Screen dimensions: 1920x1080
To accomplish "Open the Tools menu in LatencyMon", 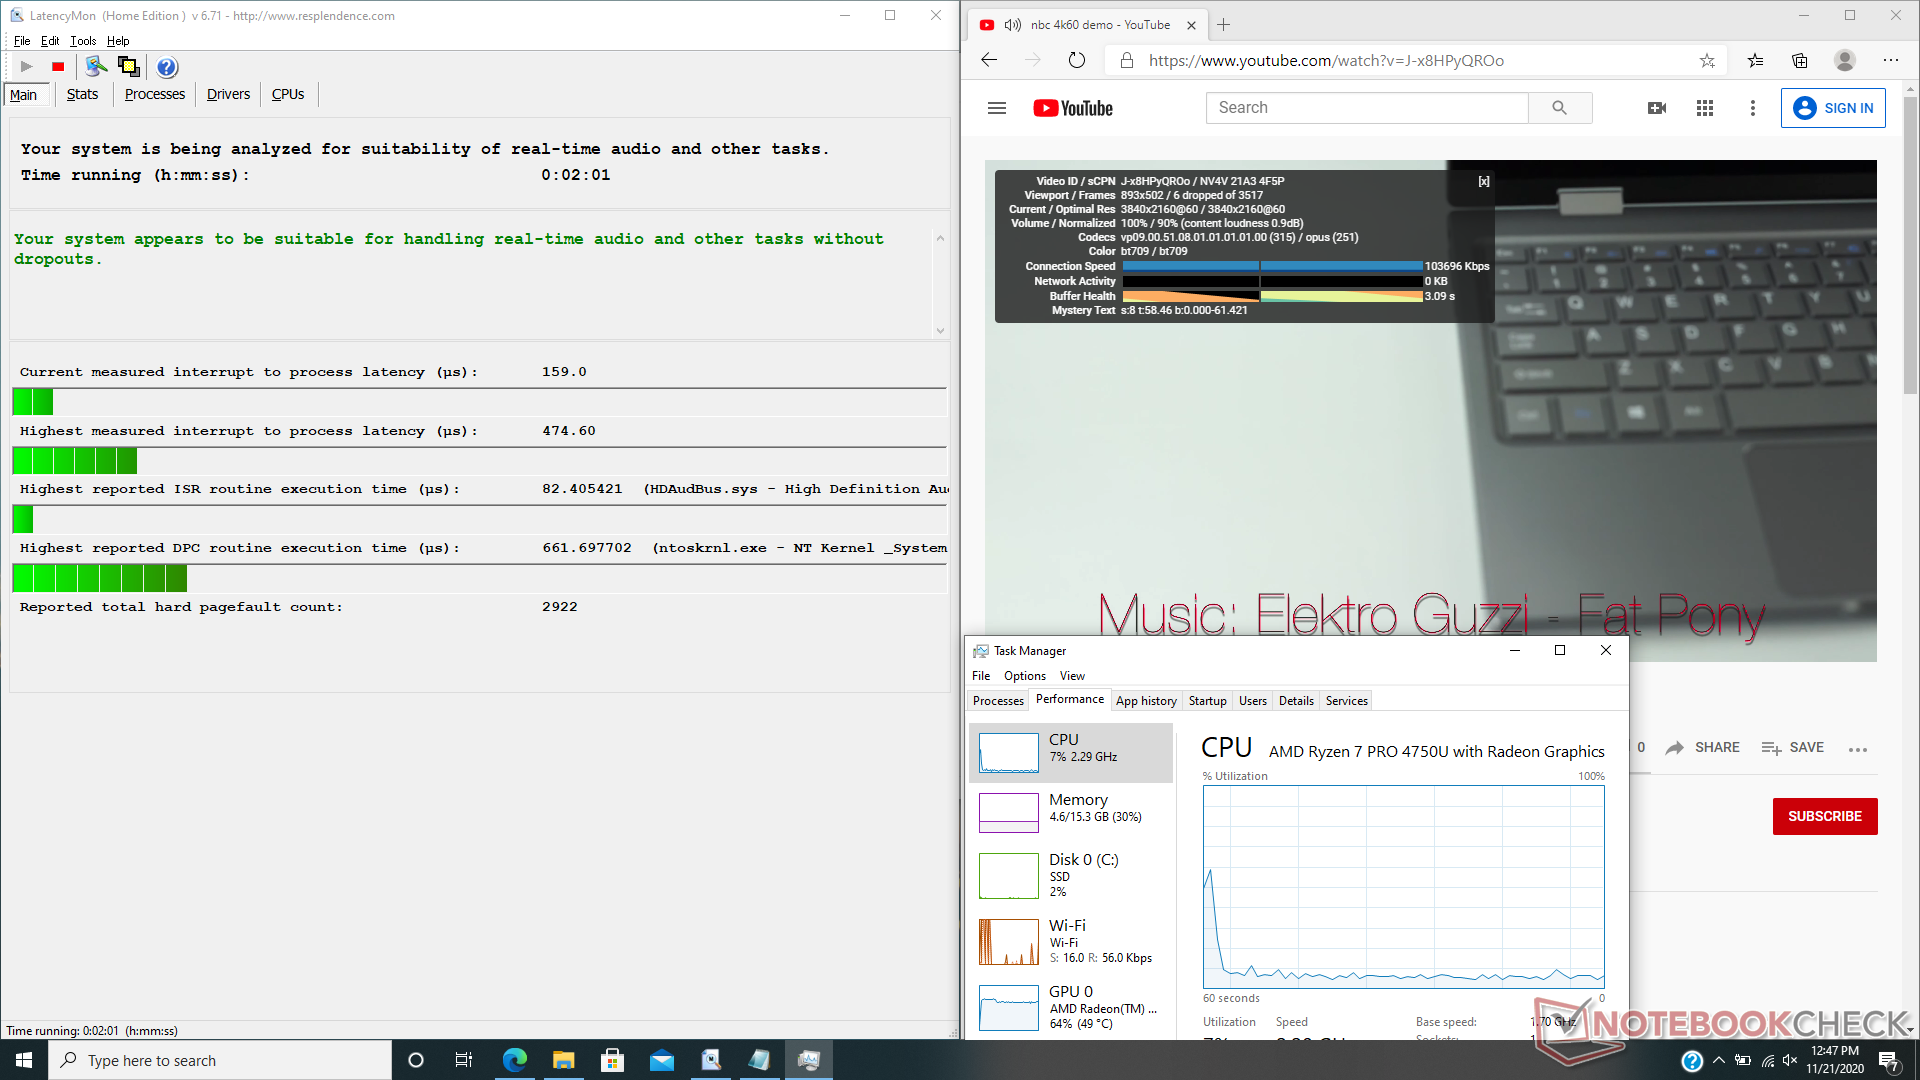I will [83, 41].
